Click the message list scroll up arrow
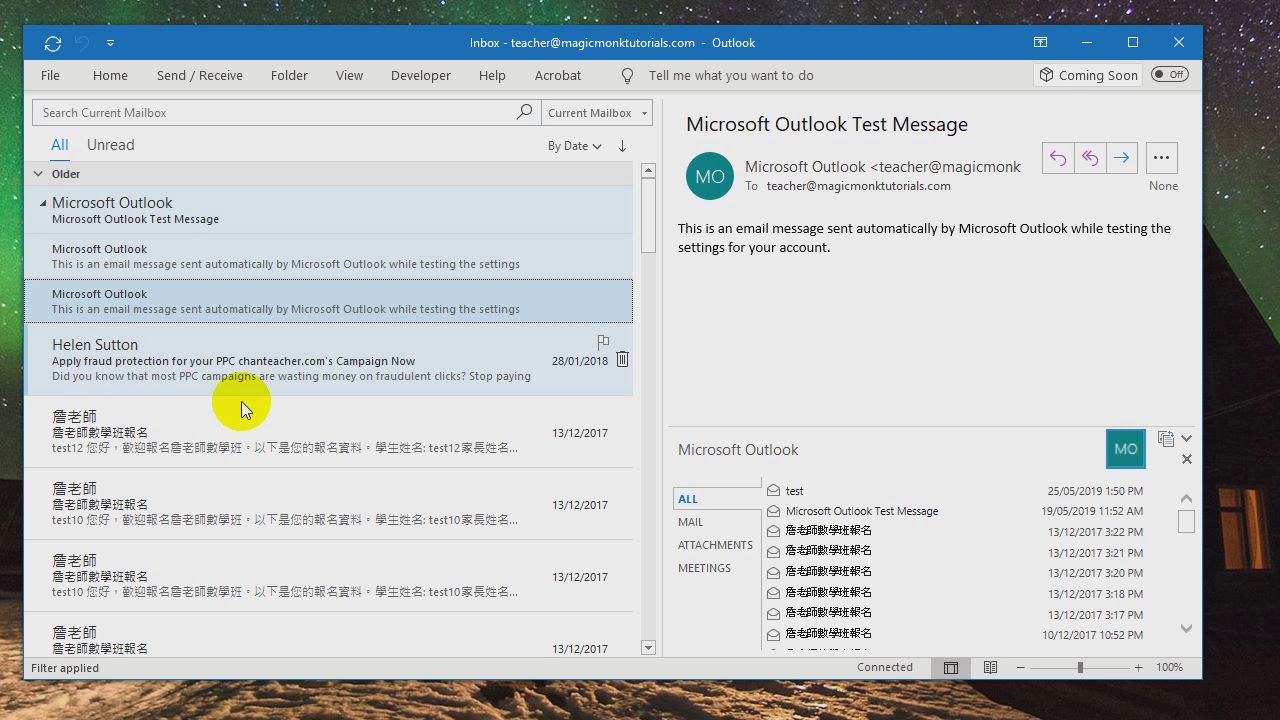Screen dimensions: 1280x720 tap(648, 171)
